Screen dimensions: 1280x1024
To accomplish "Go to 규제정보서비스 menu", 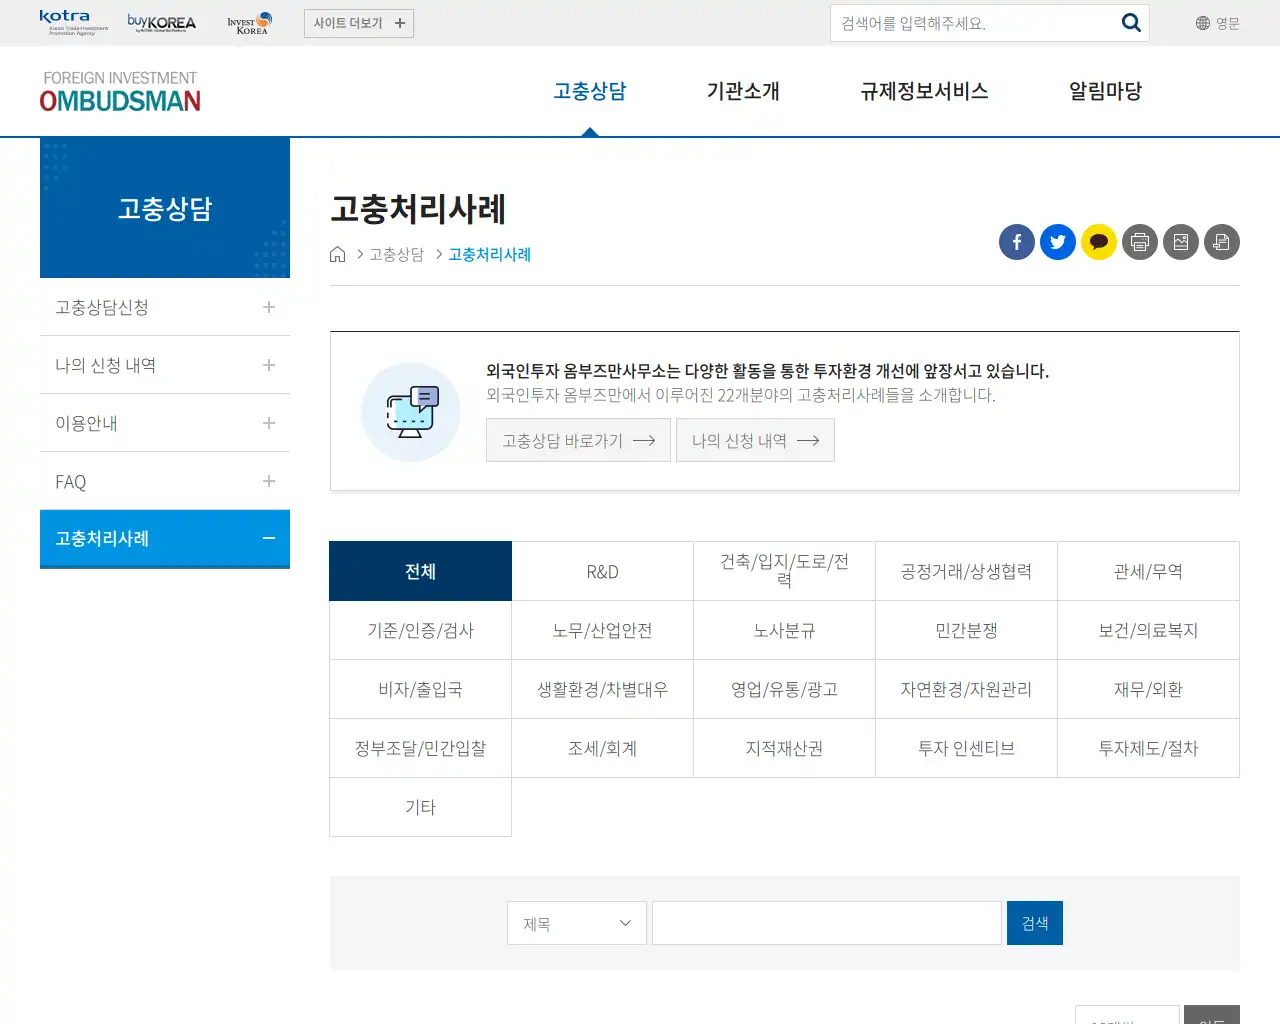I will [x=923, y=91].
